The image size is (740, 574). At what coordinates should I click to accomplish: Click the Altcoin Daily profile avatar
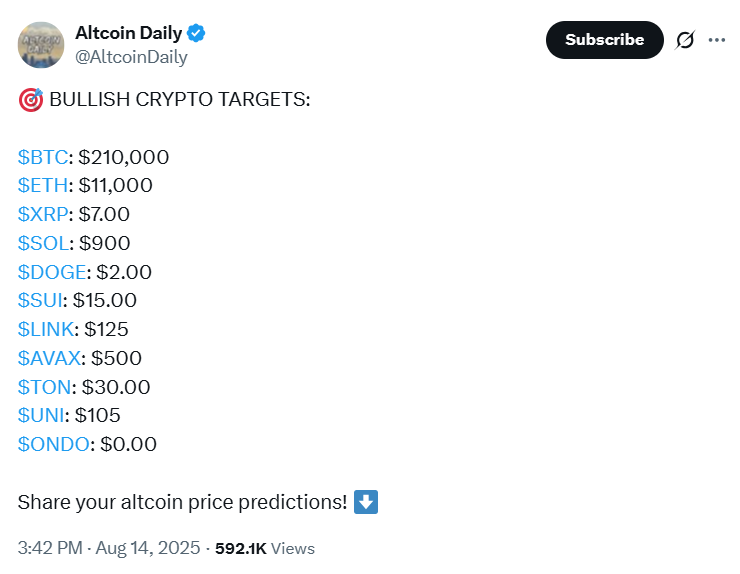[x=41, y=44]
